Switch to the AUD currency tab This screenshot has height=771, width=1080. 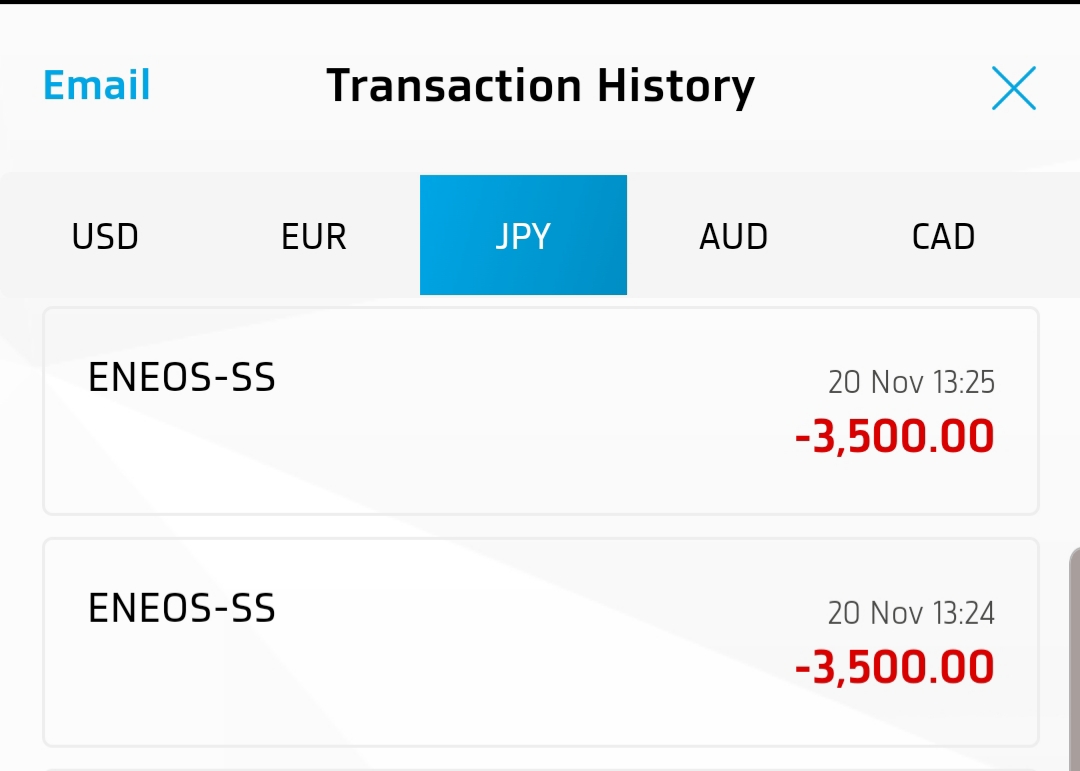pyautogui.click(x=733, y=236)
